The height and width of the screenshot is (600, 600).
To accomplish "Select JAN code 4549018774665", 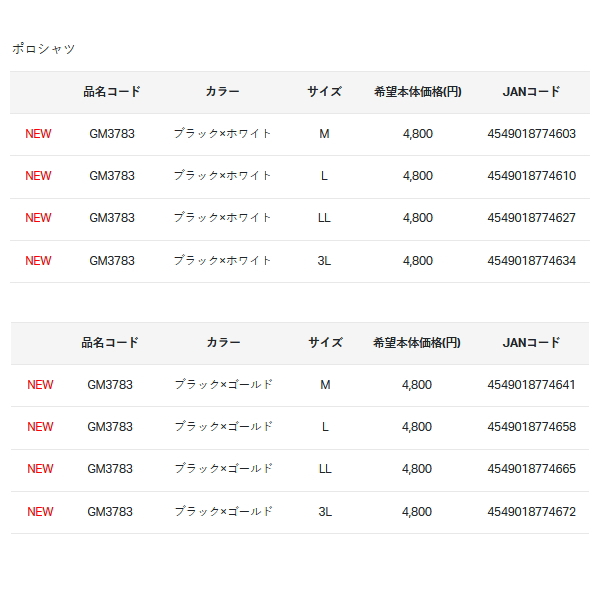I will [531, 469].
